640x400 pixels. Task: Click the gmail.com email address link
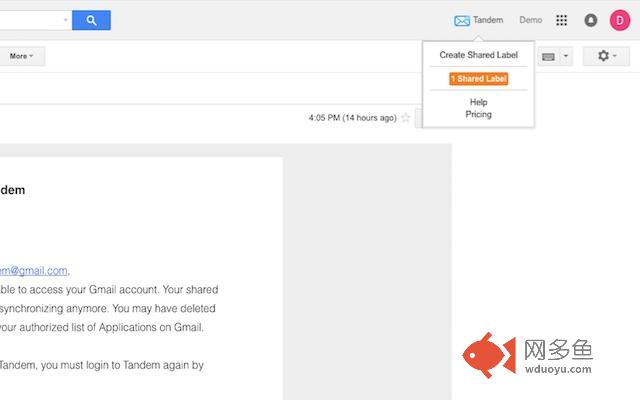tap(34, 270)
